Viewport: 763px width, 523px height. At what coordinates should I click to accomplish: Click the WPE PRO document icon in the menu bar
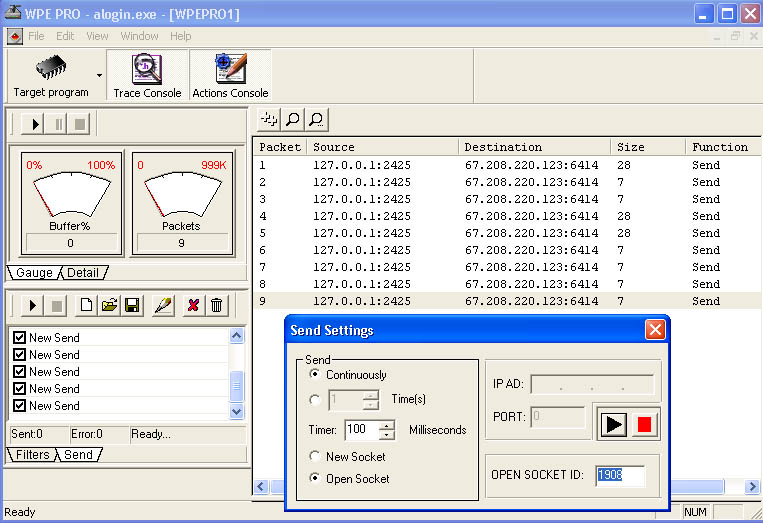(15, 36)
